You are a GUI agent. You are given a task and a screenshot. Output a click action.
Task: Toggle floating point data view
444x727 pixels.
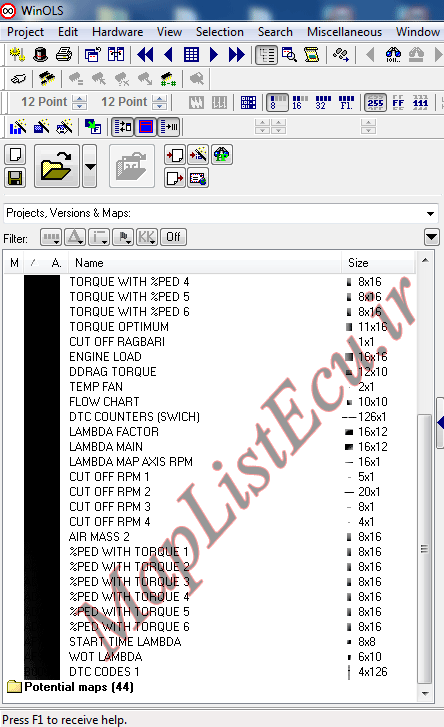point(346,102)
